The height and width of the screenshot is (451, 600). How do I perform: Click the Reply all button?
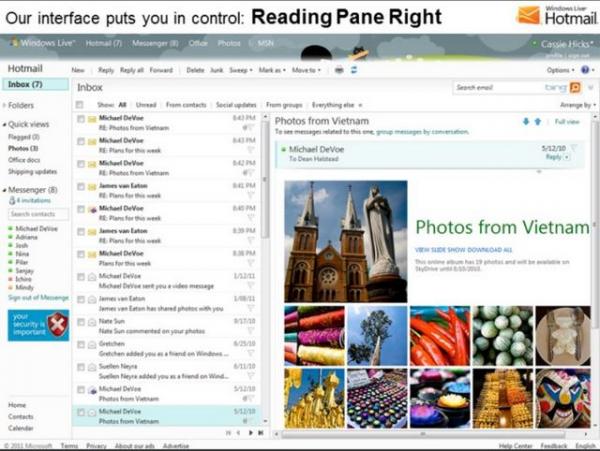pos(132,70)
